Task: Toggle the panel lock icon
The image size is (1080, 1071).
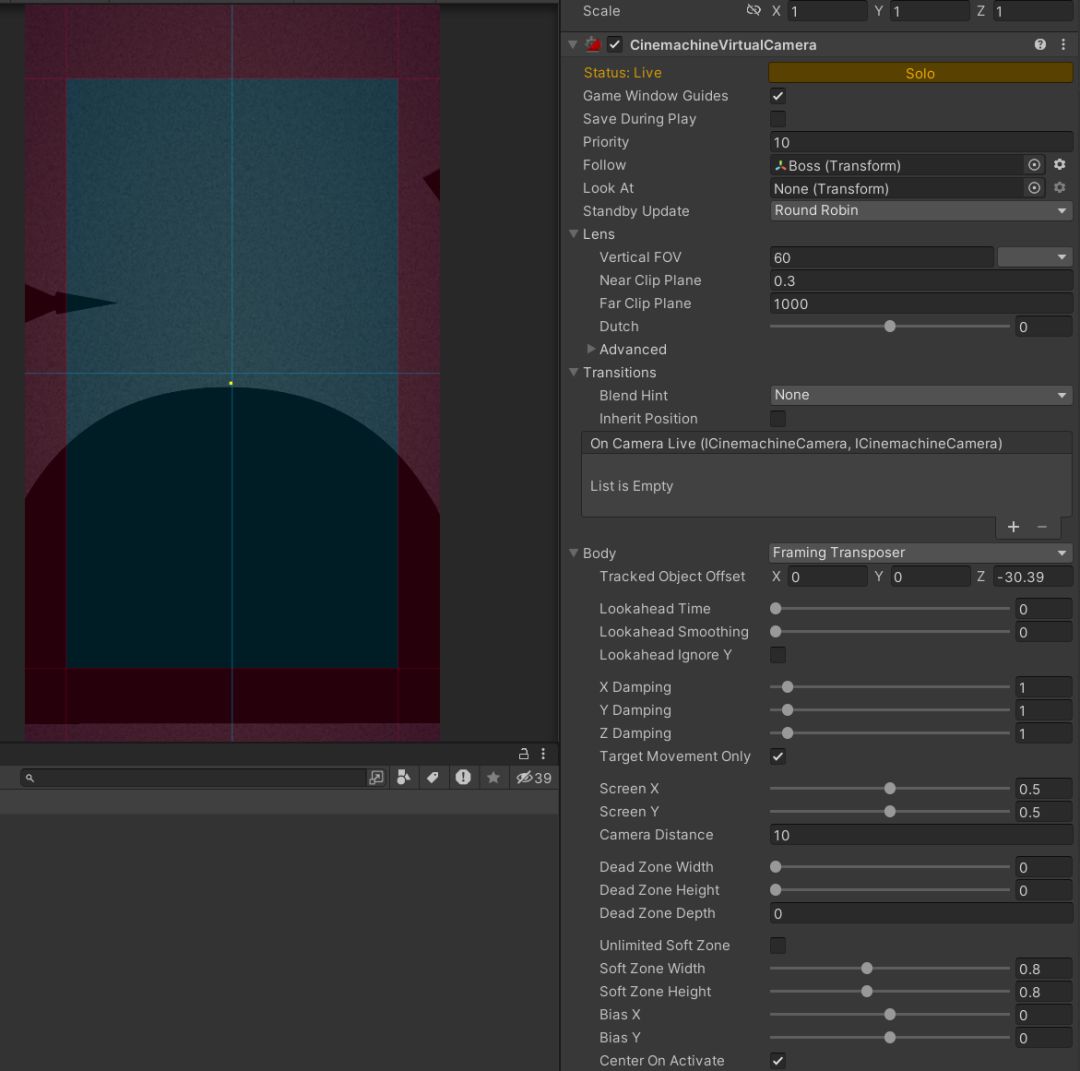Action: 523,754
